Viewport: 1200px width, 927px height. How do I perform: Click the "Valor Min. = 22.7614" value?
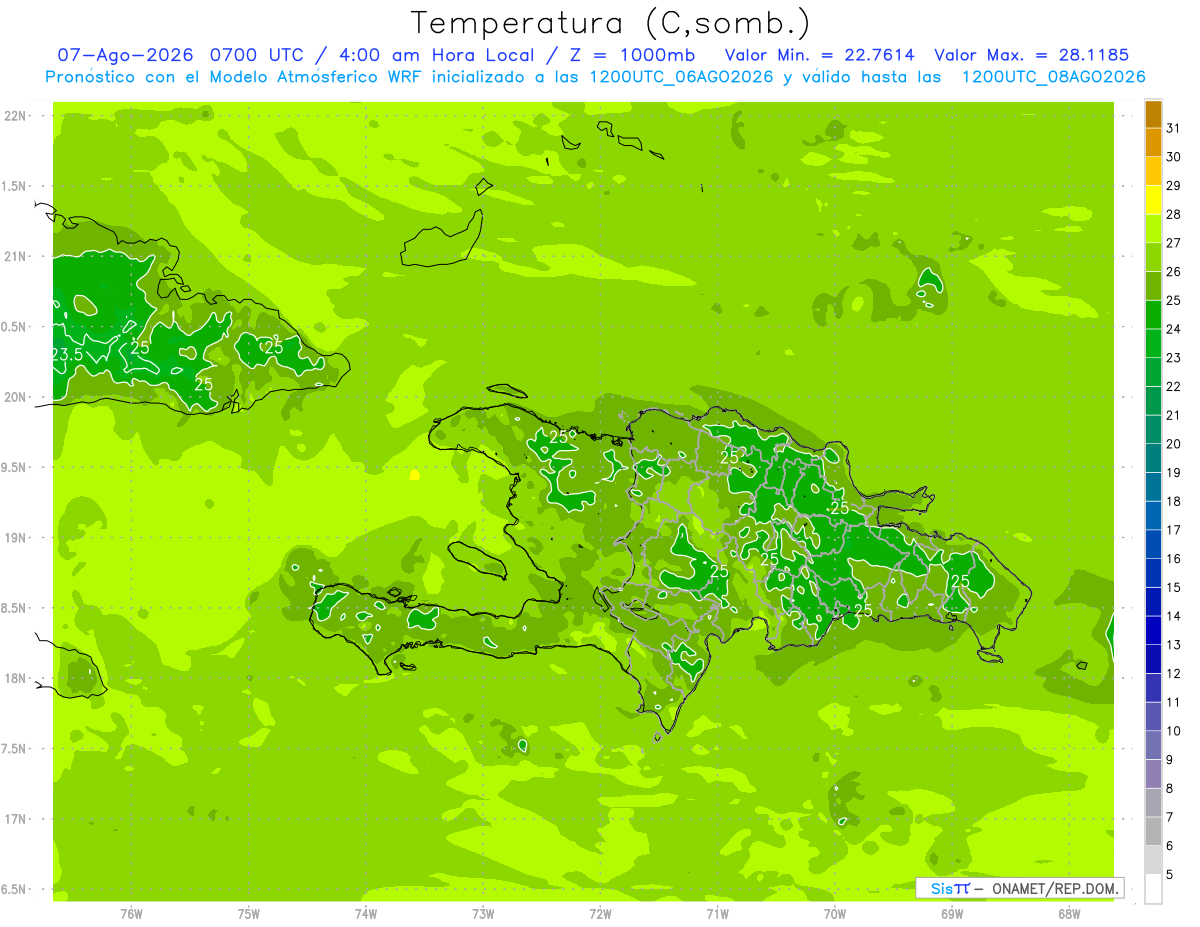[819, 55]
